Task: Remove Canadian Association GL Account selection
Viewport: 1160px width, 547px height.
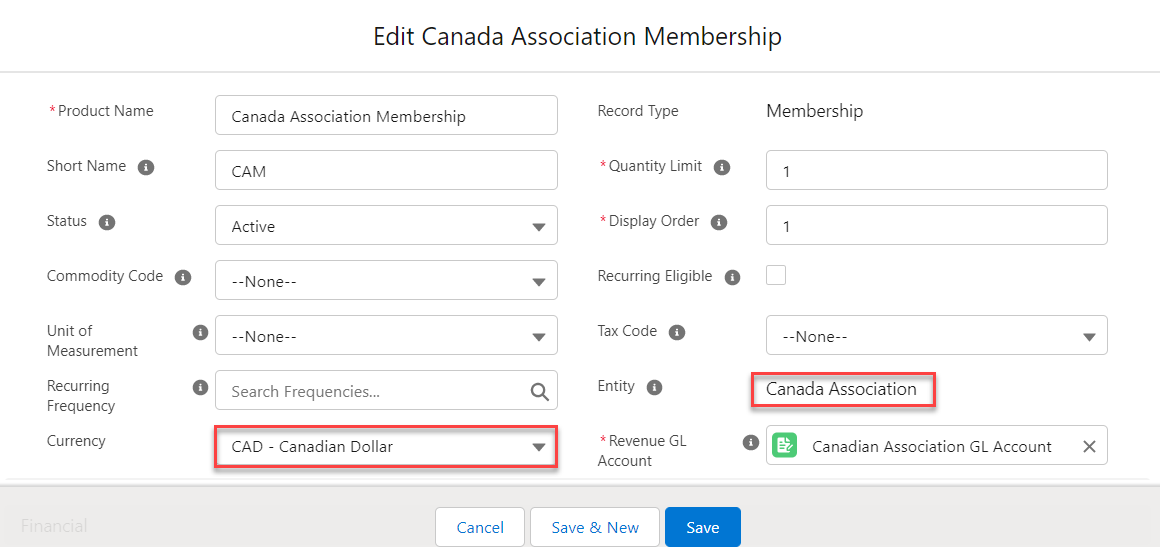Action: tap(1089, 447)
